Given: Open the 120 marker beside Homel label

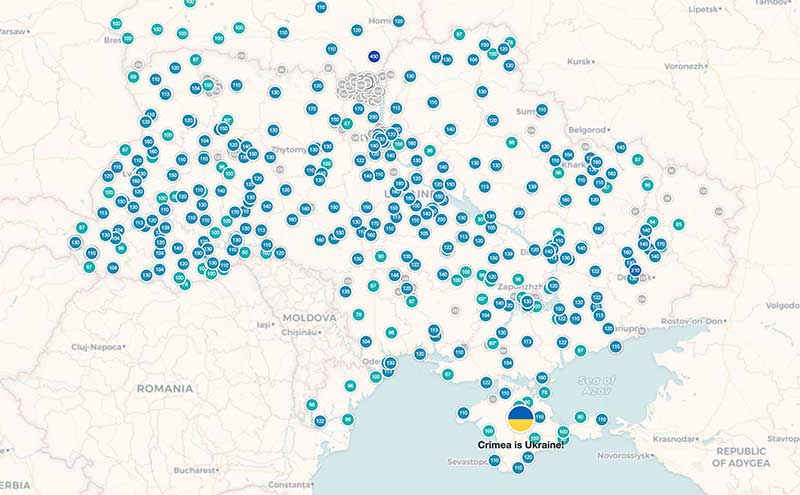Looking at the screenshot, I should tap(398, 21).
